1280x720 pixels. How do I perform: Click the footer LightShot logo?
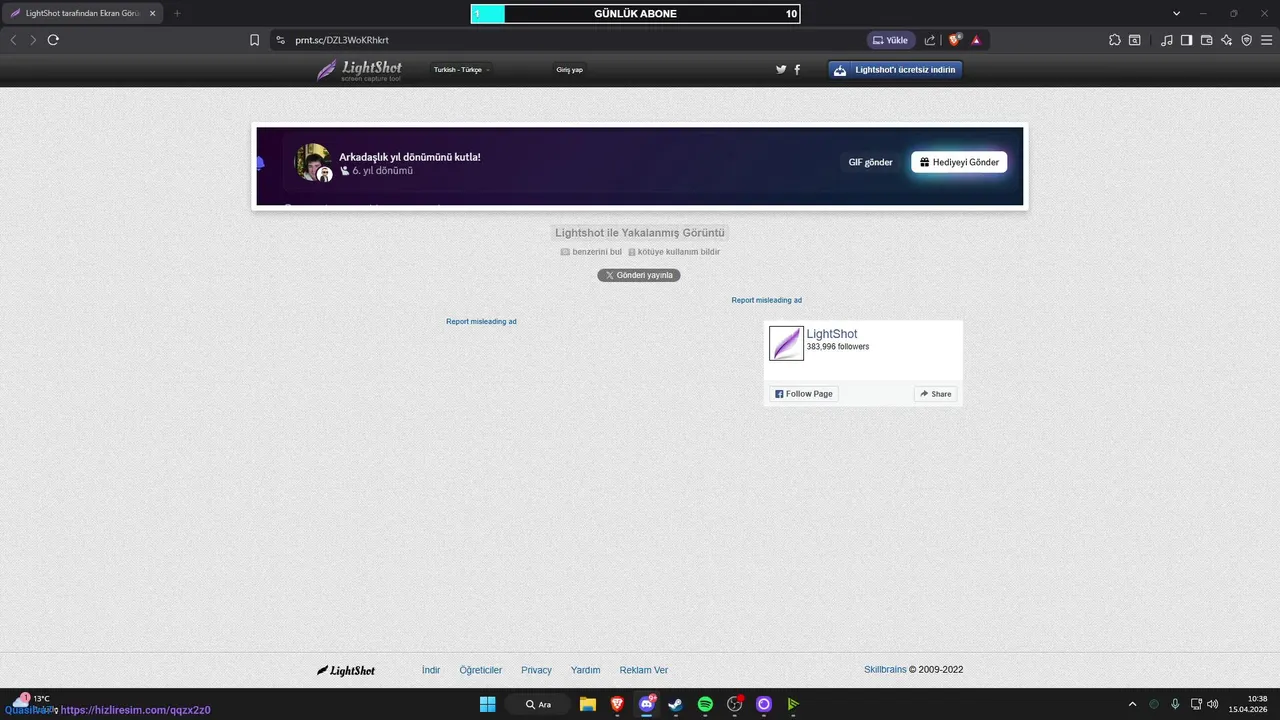pyautogui.click(x=346, y=670)
